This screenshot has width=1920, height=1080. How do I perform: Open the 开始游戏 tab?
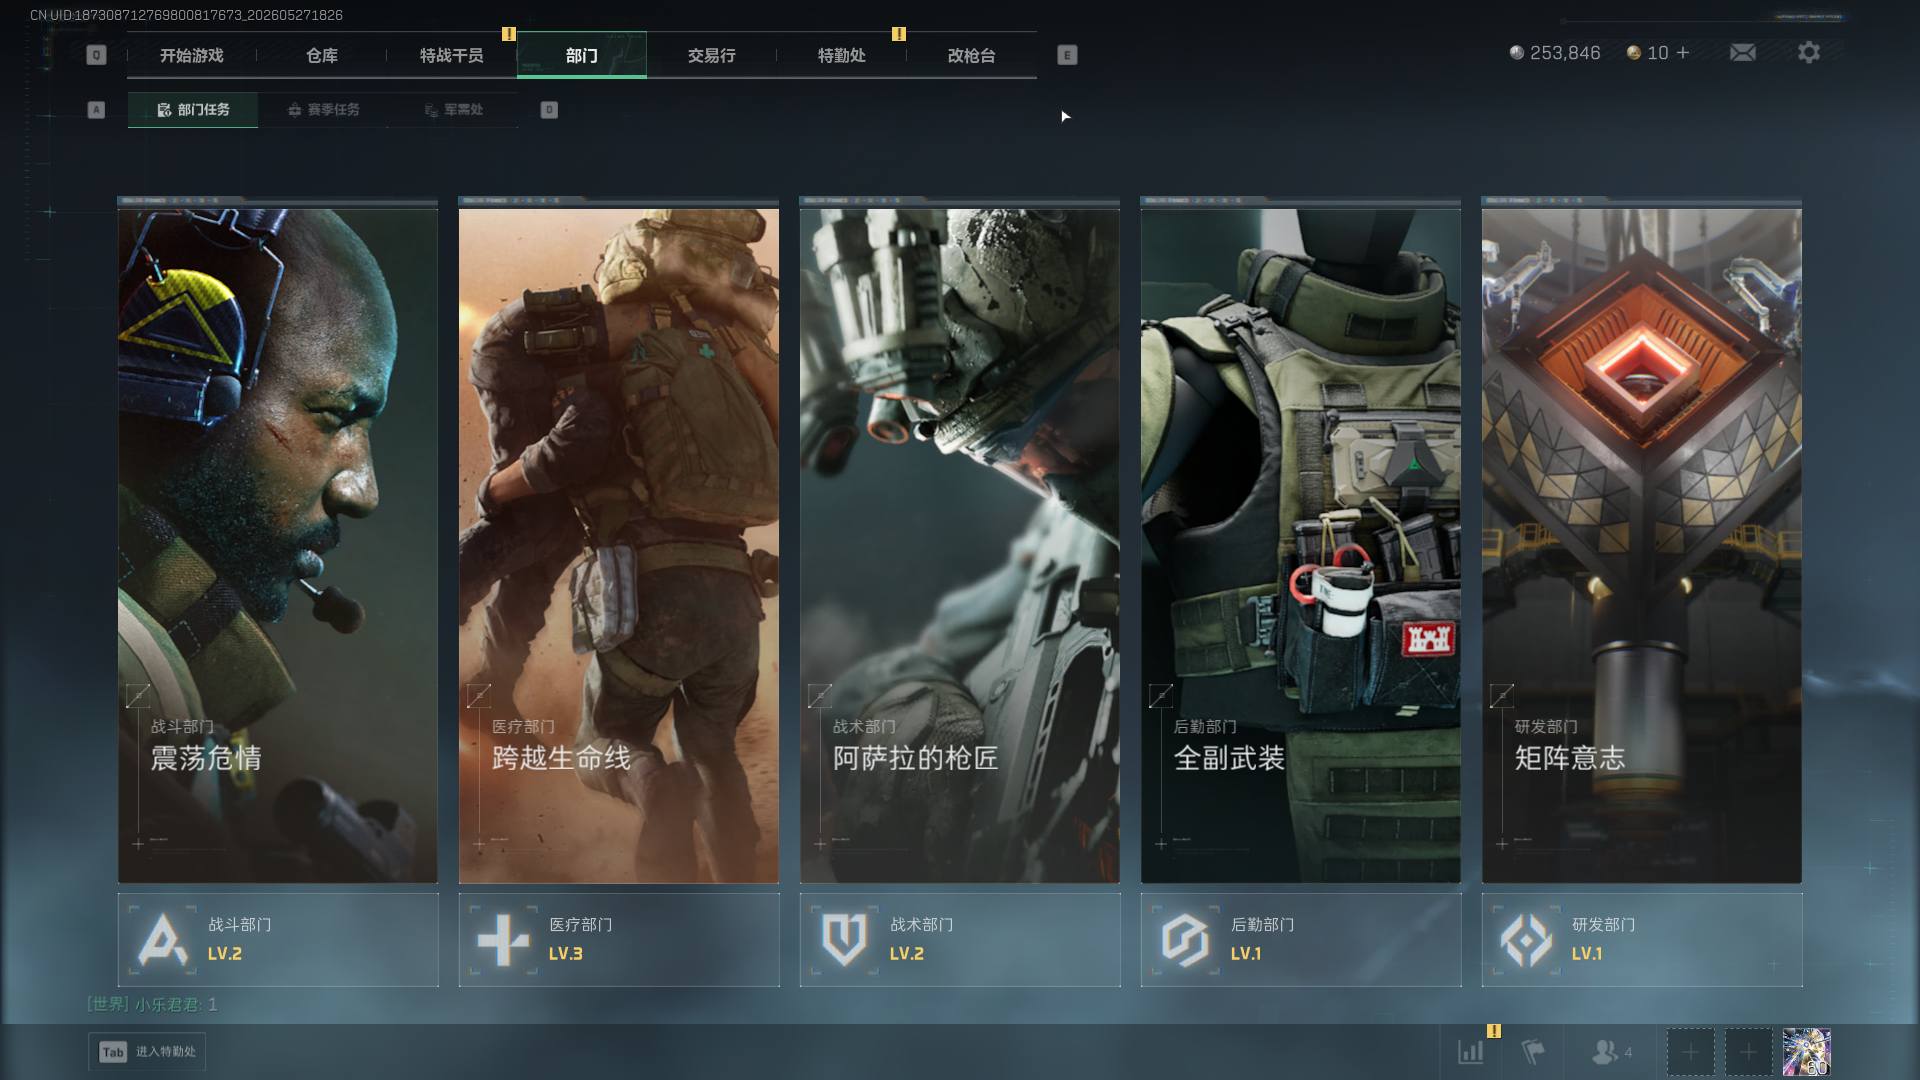(192, 55)
